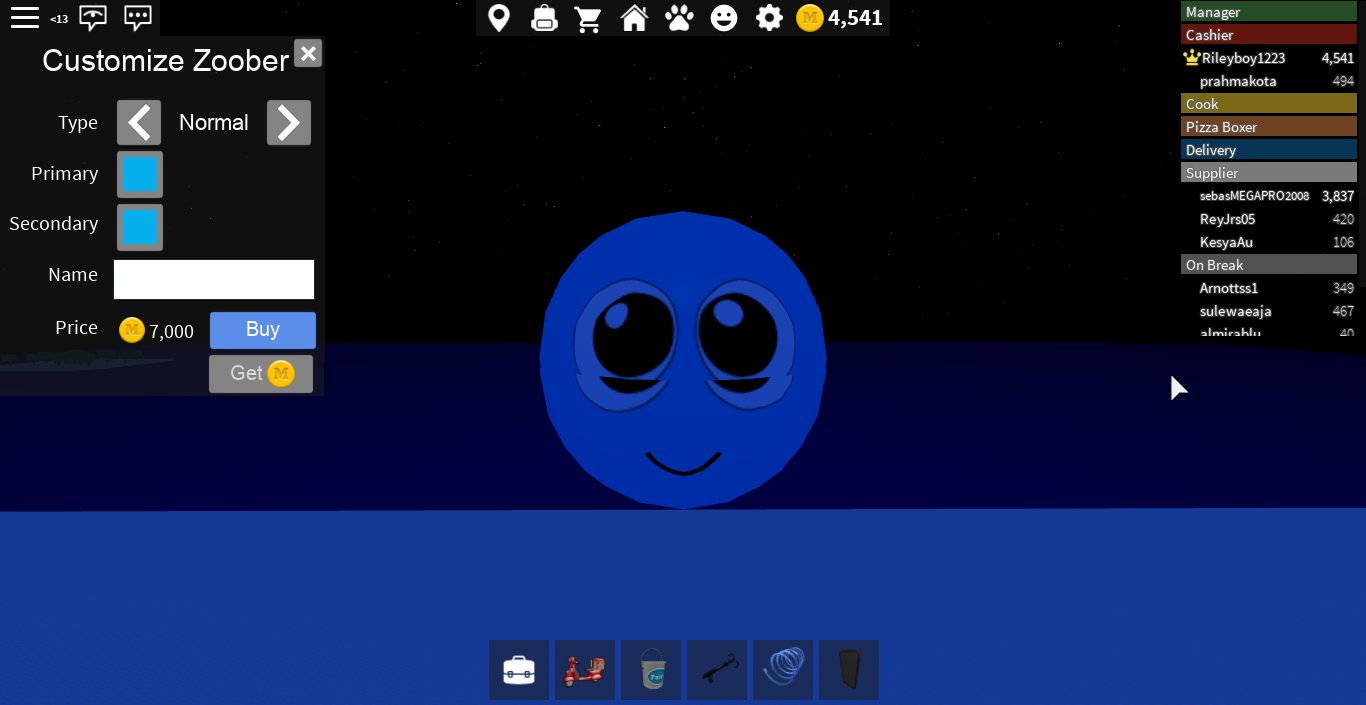Open the backpack icon in top bar

(543, 18)
